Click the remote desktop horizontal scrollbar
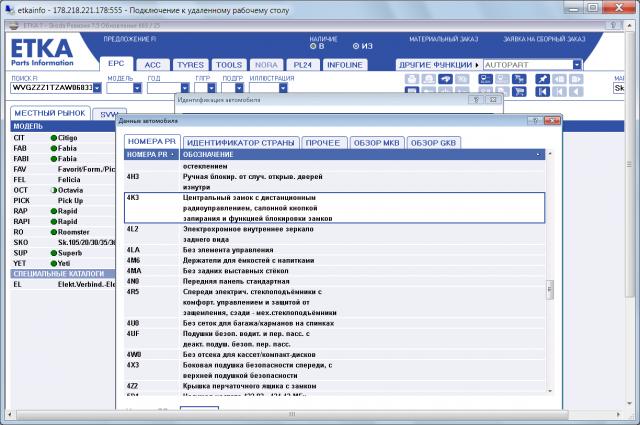 tap(292, 414)
